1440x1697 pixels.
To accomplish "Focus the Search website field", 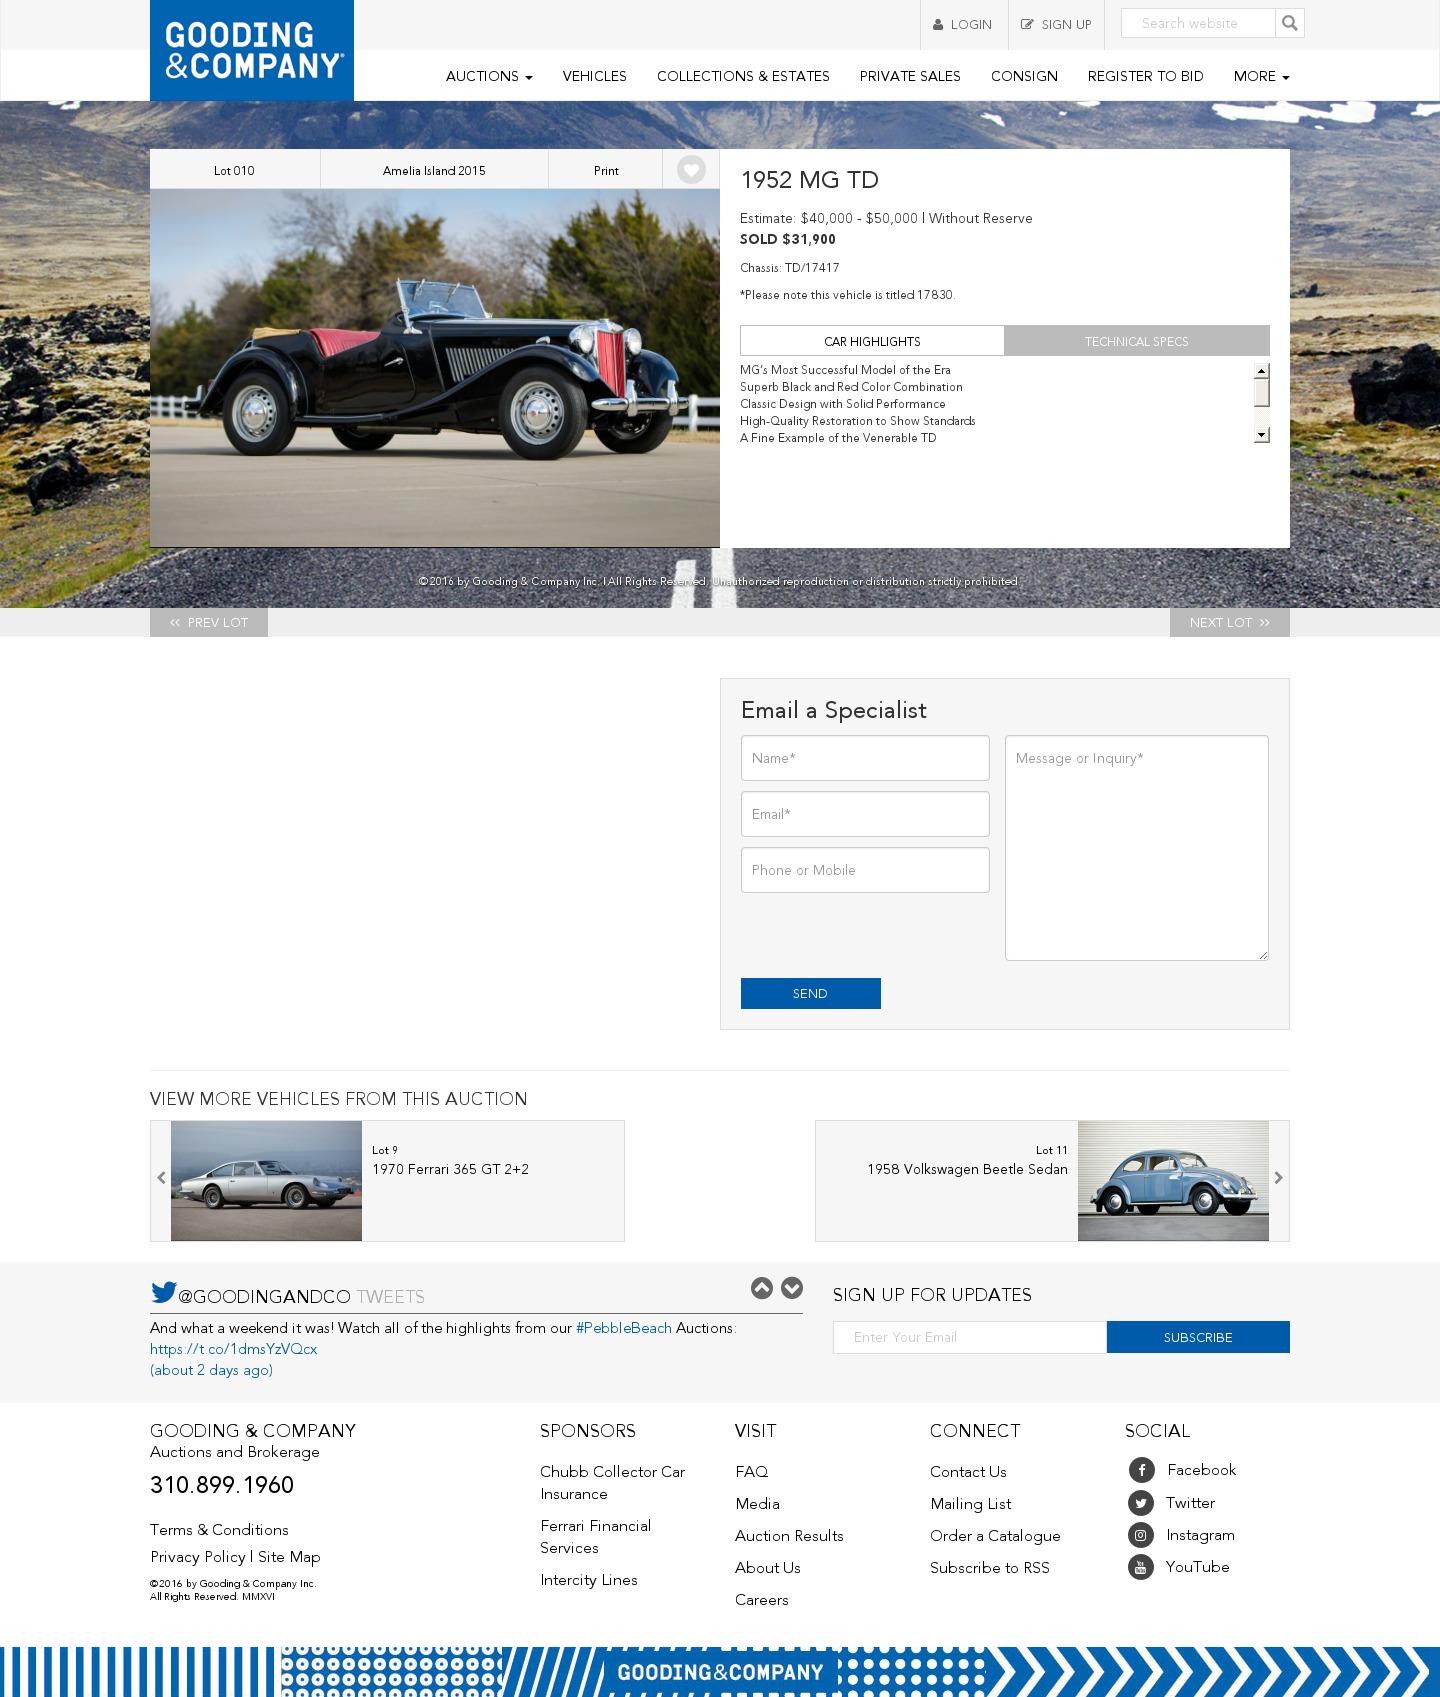I will click(1198, 23).
